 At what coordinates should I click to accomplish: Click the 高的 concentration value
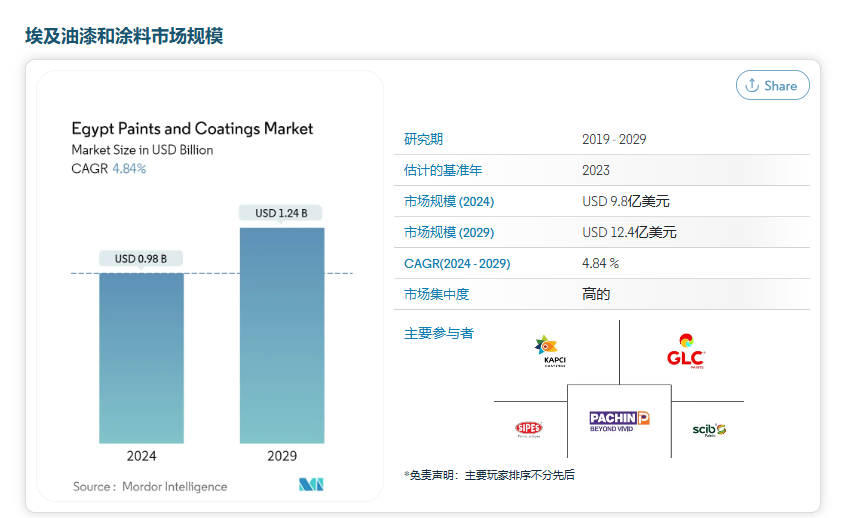[x=596, y=294]
